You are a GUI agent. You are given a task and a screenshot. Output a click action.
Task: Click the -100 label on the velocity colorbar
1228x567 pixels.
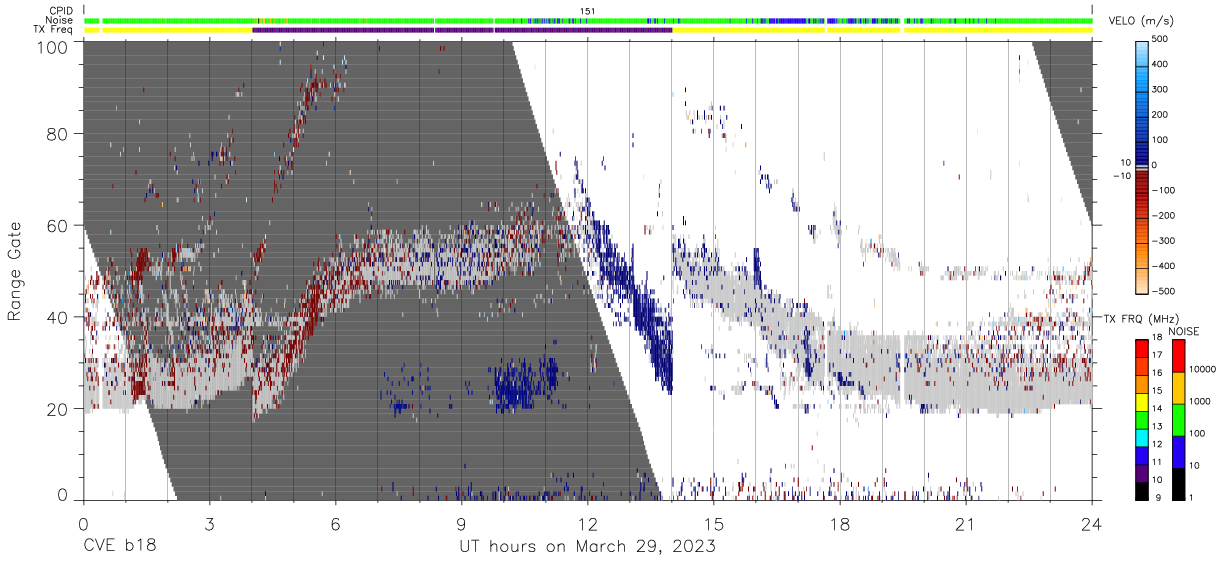click(1163, 190)
